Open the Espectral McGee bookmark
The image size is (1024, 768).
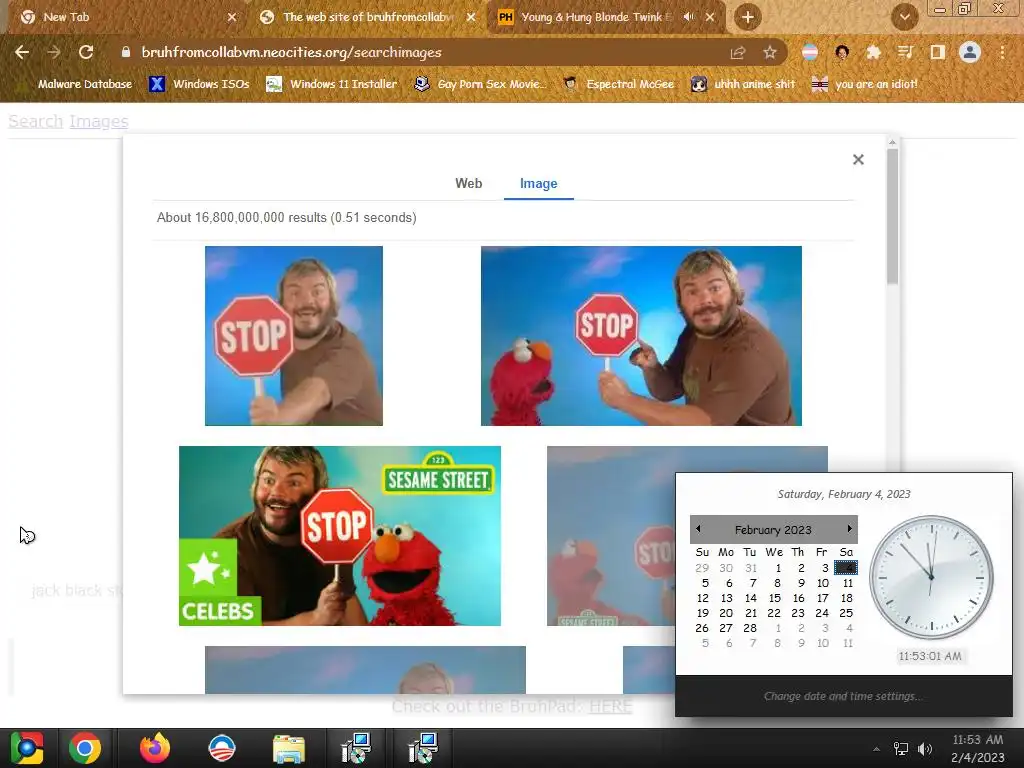pos(619,84)
